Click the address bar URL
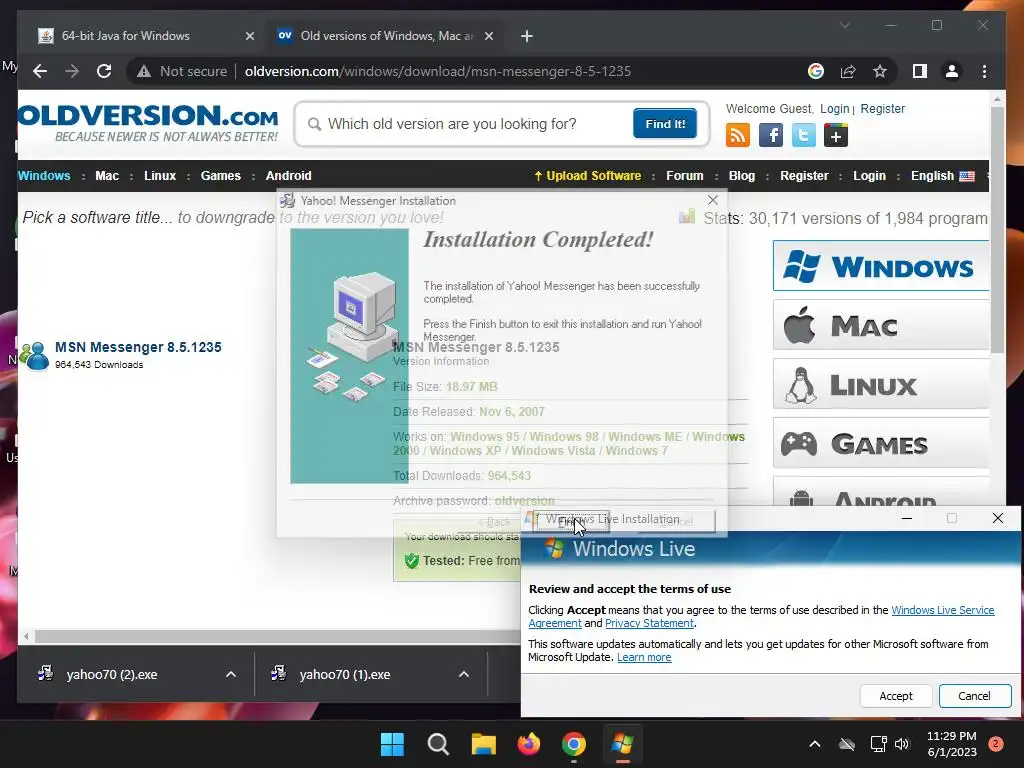Screen dimensions: 1024x768 pyautogui.click(x=438, y=71)
